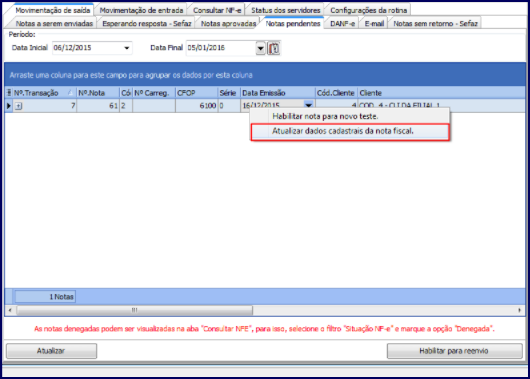Open the Data Final dropdown arrow
Screen dimensions: 530x379
click(260, 48)
